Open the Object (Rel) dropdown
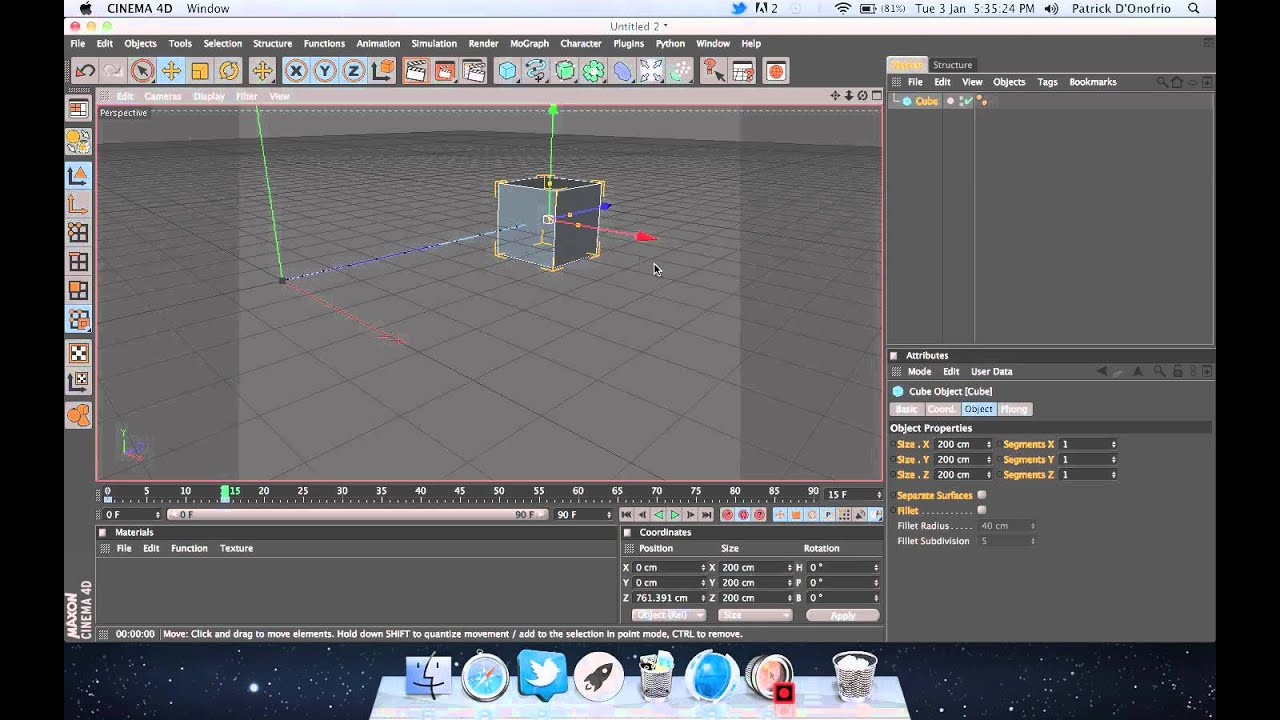 point(669,616)
